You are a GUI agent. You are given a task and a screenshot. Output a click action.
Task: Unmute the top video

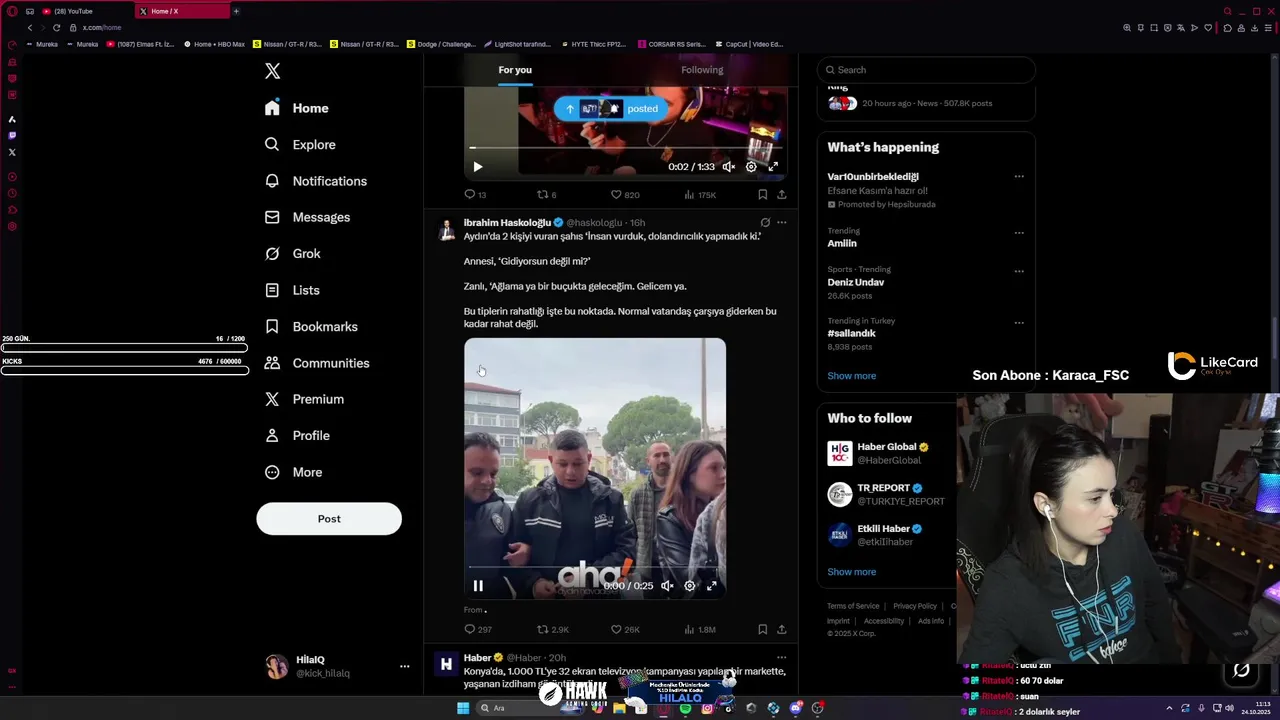(729, 167)
